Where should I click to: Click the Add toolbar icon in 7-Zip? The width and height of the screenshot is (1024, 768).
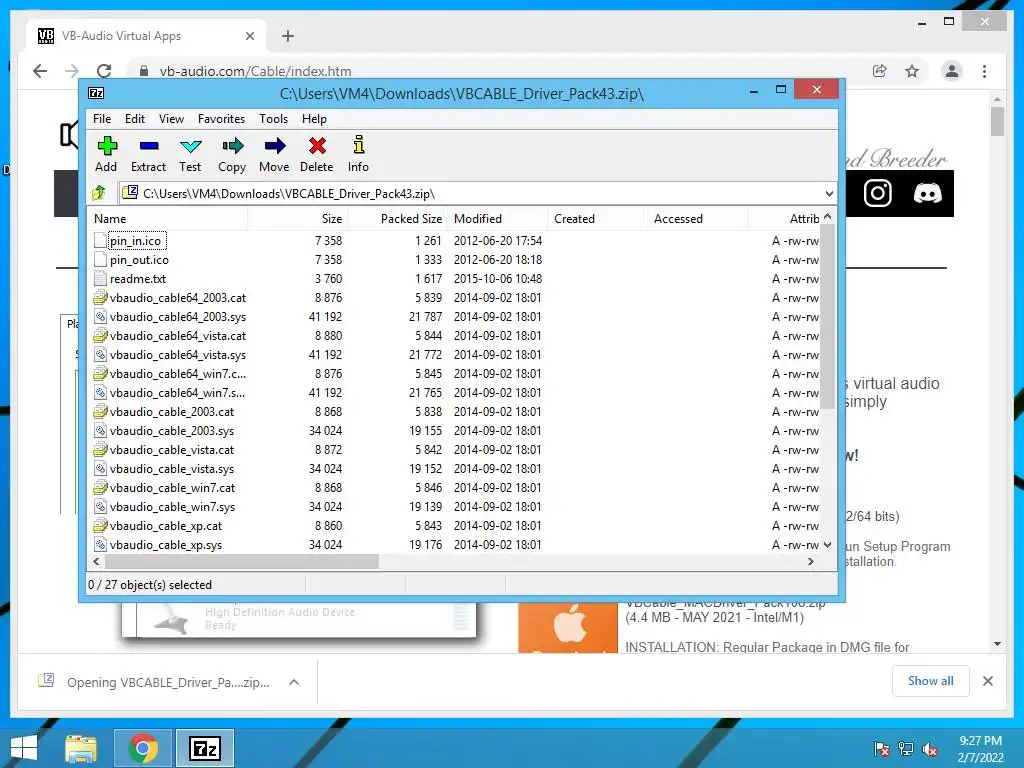click(107, 146)
